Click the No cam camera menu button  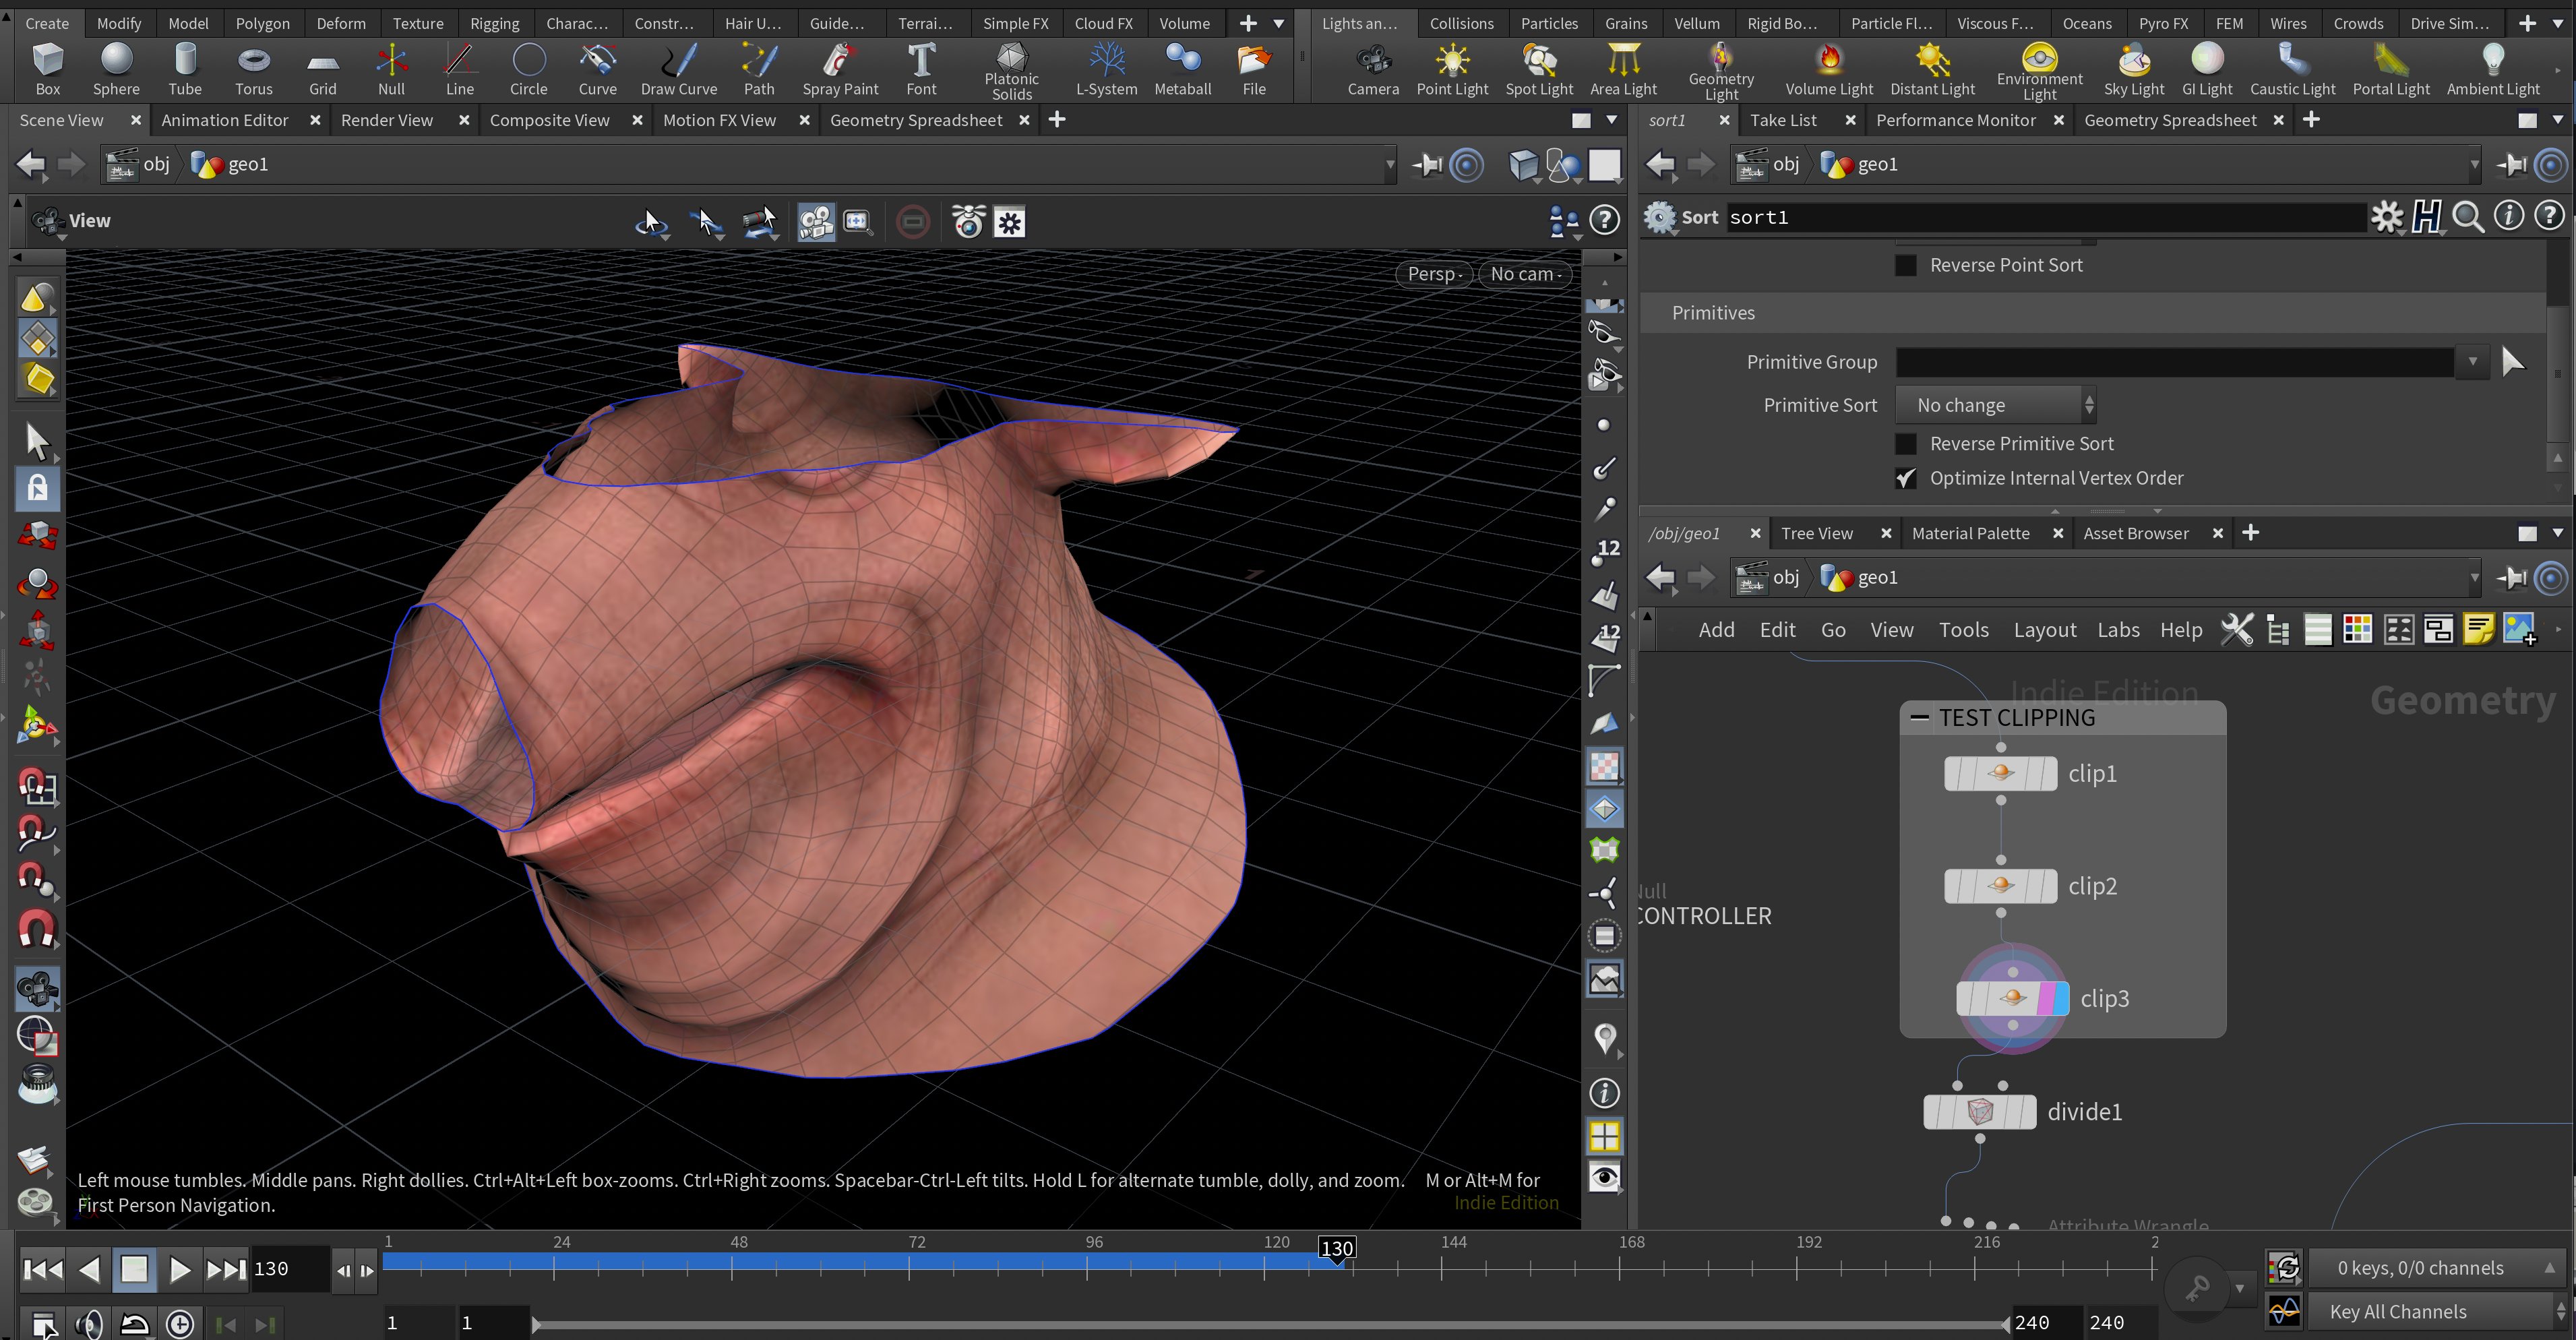click(1524, 274)
